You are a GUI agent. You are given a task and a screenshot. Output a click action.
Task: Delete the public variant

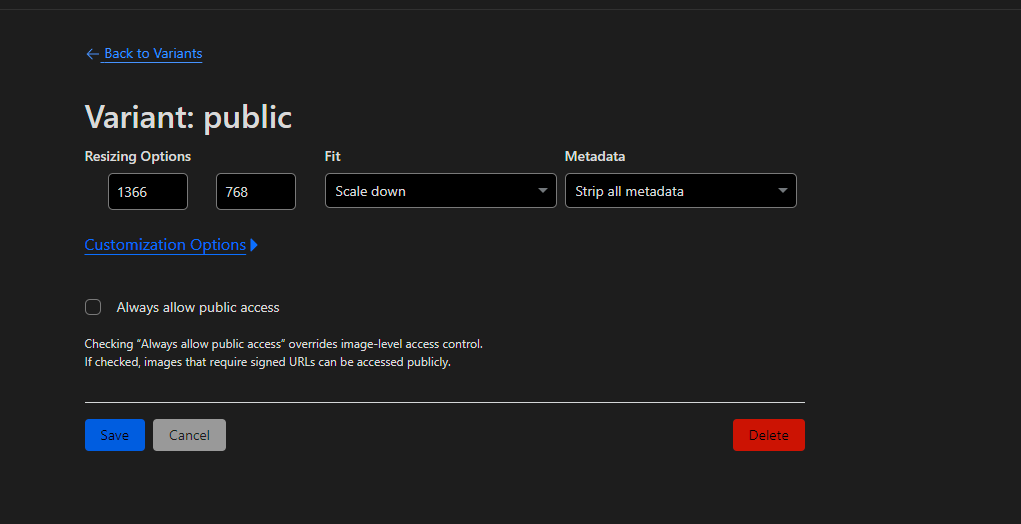click(768, 435)
